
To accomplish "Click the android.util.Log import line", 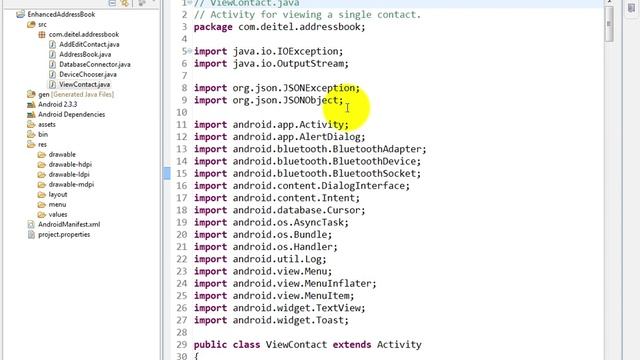I will [260, 260].
